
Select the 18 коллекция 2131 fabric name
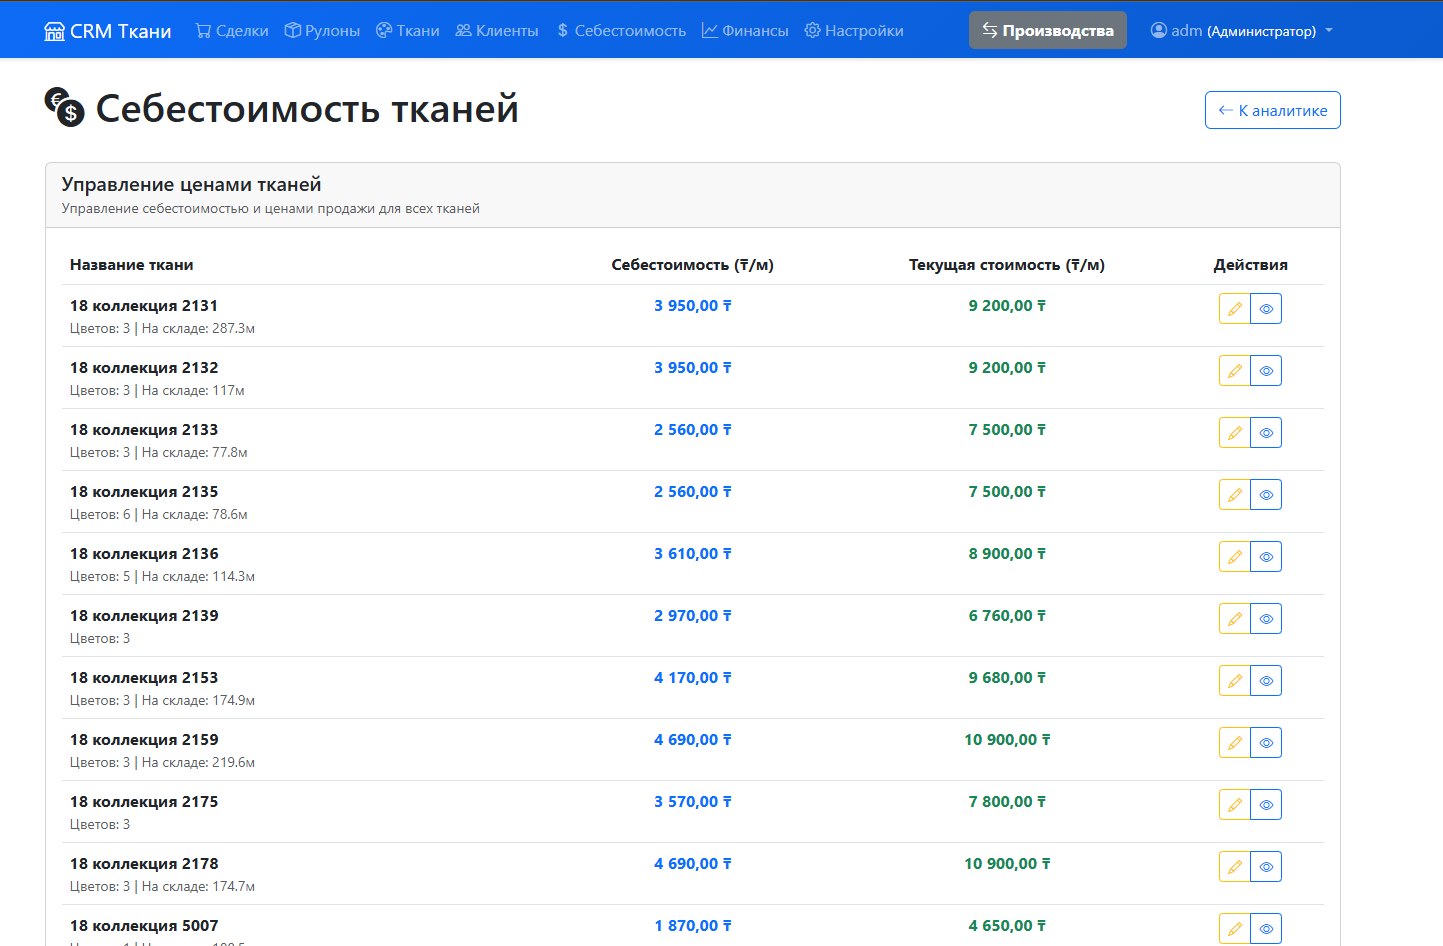[144, 306]
